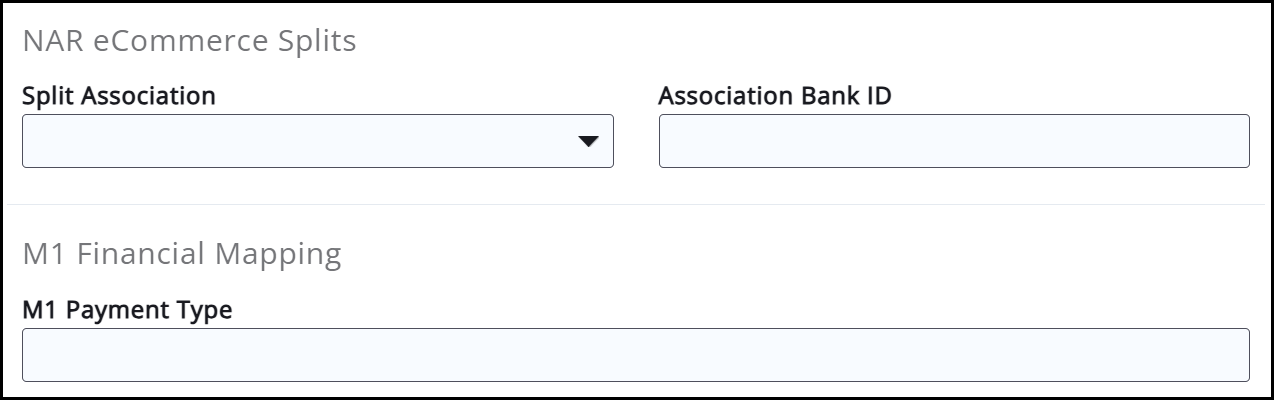Click the wide box under M1 Payment Type
Viewport: 1274px width, 400px height.
coord(635,355)
